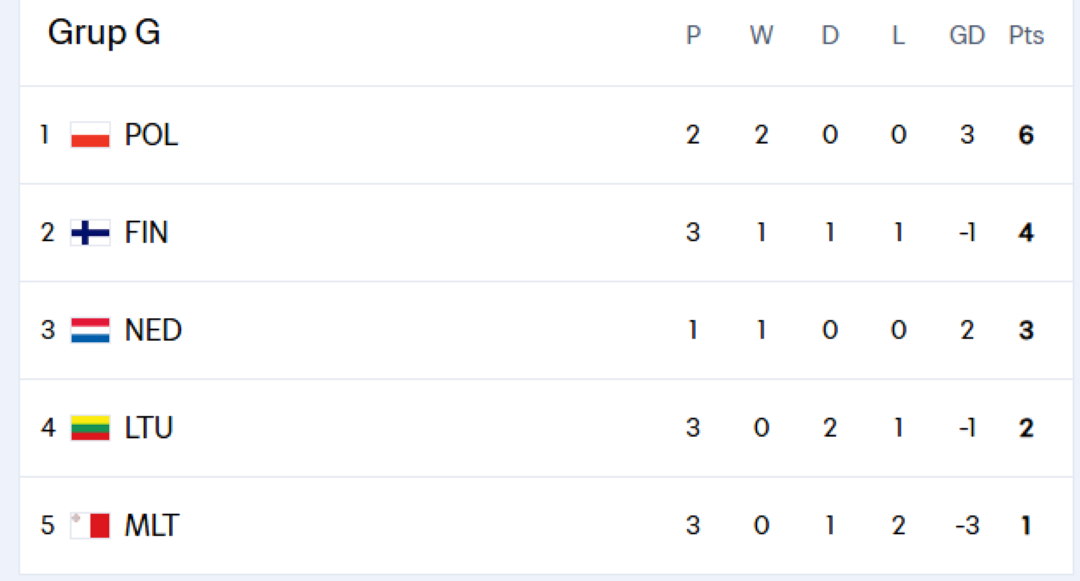1080x581 pixels.
Task: Click the D column header
Action: (830, 35)
